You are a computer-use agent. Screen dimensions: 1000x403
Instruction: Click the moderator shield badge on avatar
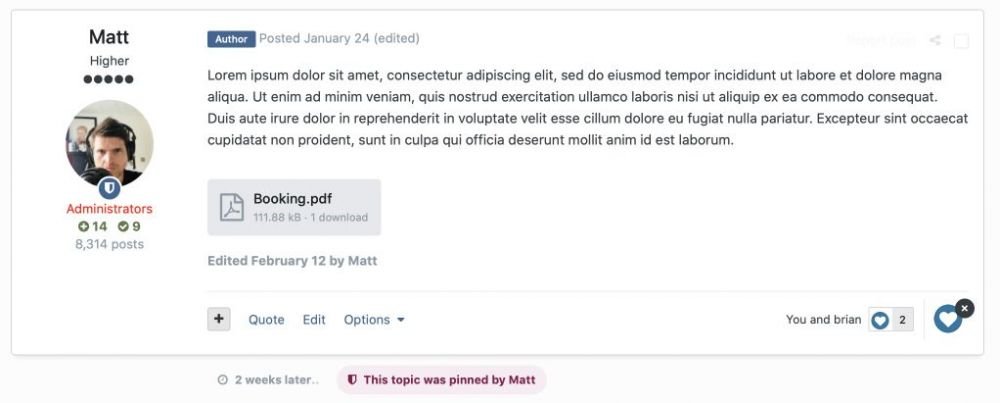click(x=109, y=187)
